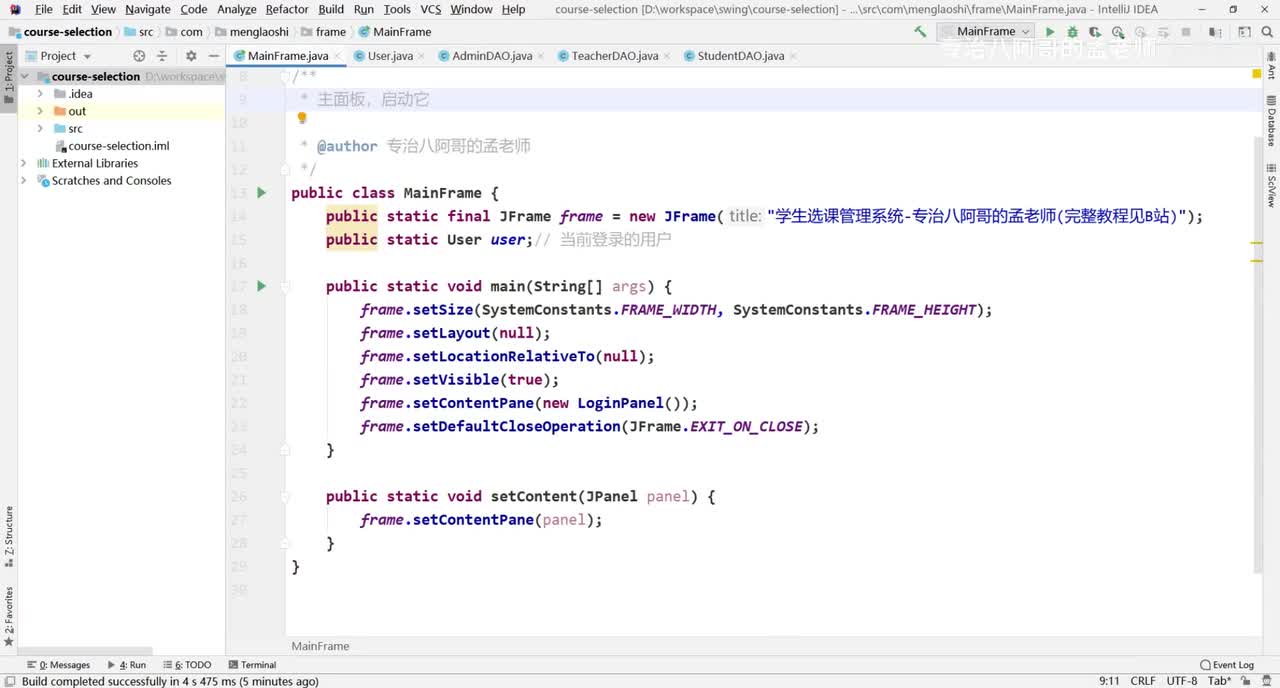1280x688 pixels.
Task: Expand the src folder
Action: click(x=40, y=128)
